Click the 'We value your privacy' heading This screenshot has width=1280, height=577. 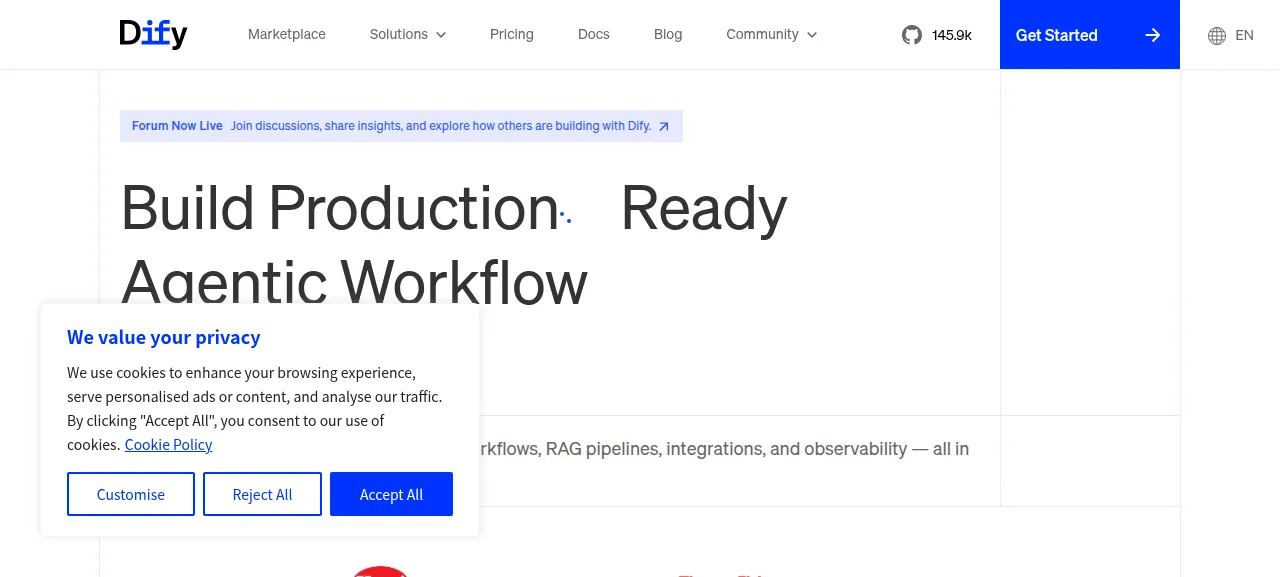click(164, 337)
